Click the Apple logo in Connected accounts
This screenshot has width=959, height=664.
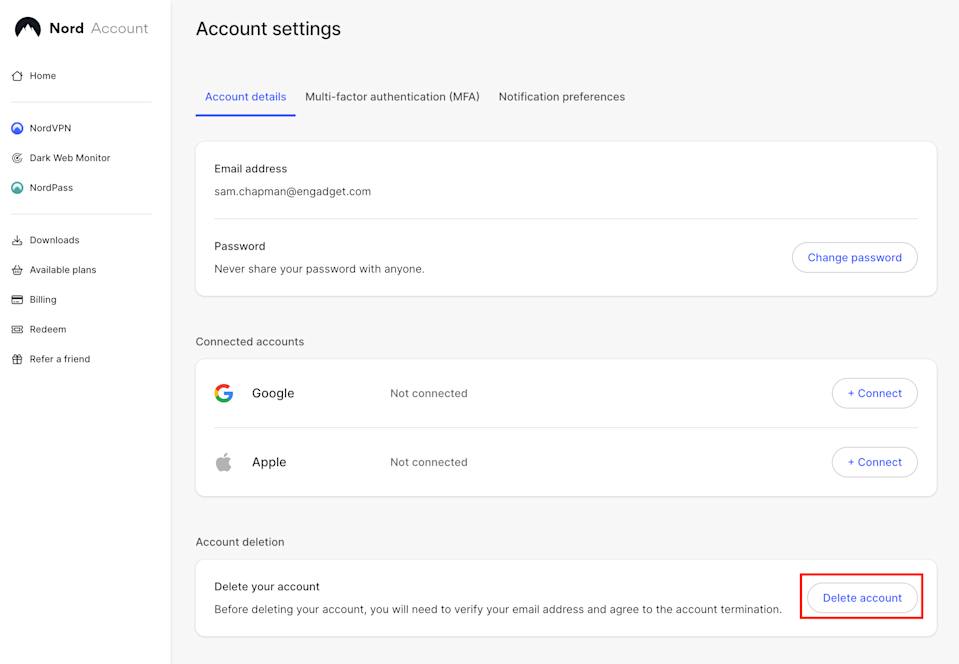point(224,462)
